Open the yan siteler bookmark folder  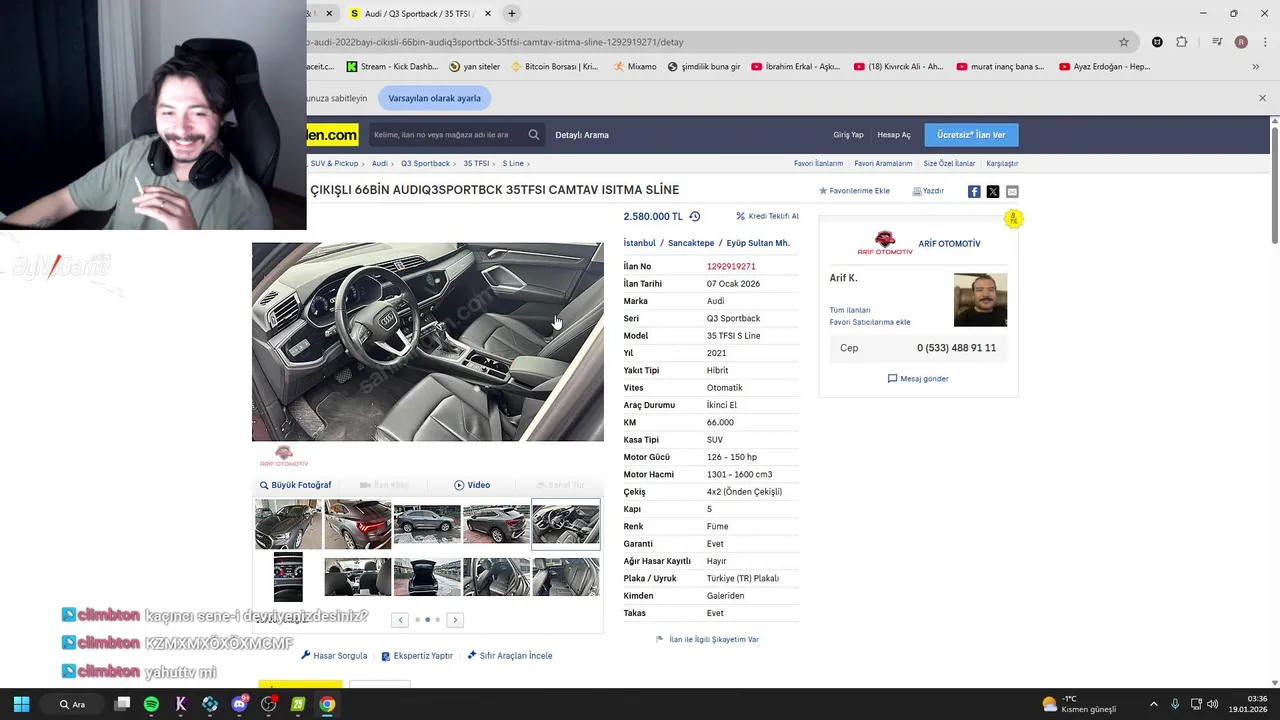(x=474, y=67)
